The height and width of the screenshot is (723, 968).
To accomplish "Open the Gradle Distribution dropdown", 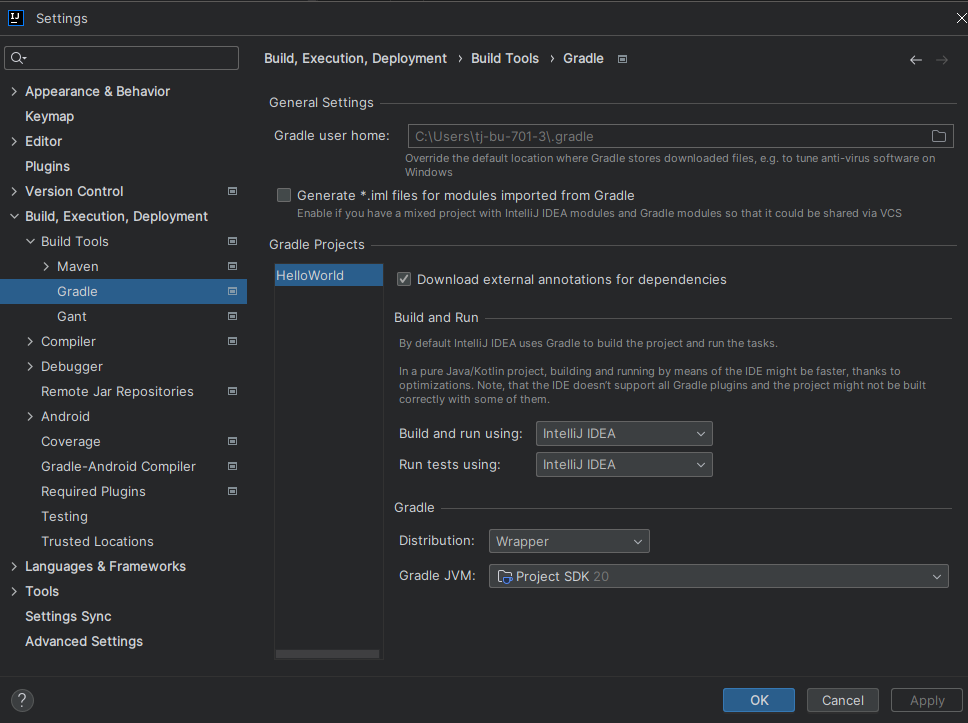I will pyautogui.click(x=569, y=542).
